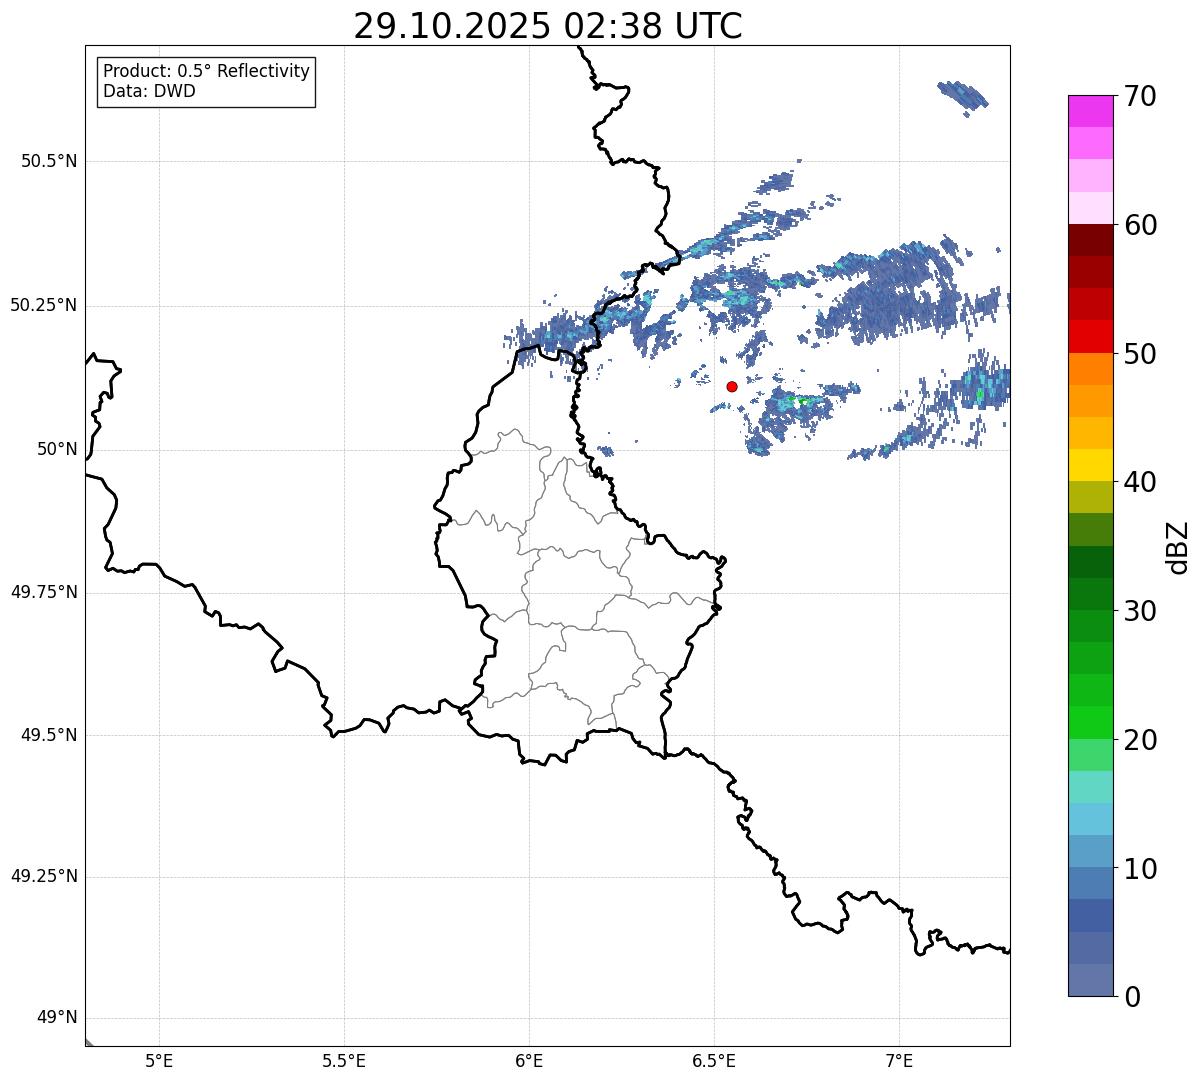Click the red station marker dot
Screen dimensions: 1202x1081
tap(732, 386)
